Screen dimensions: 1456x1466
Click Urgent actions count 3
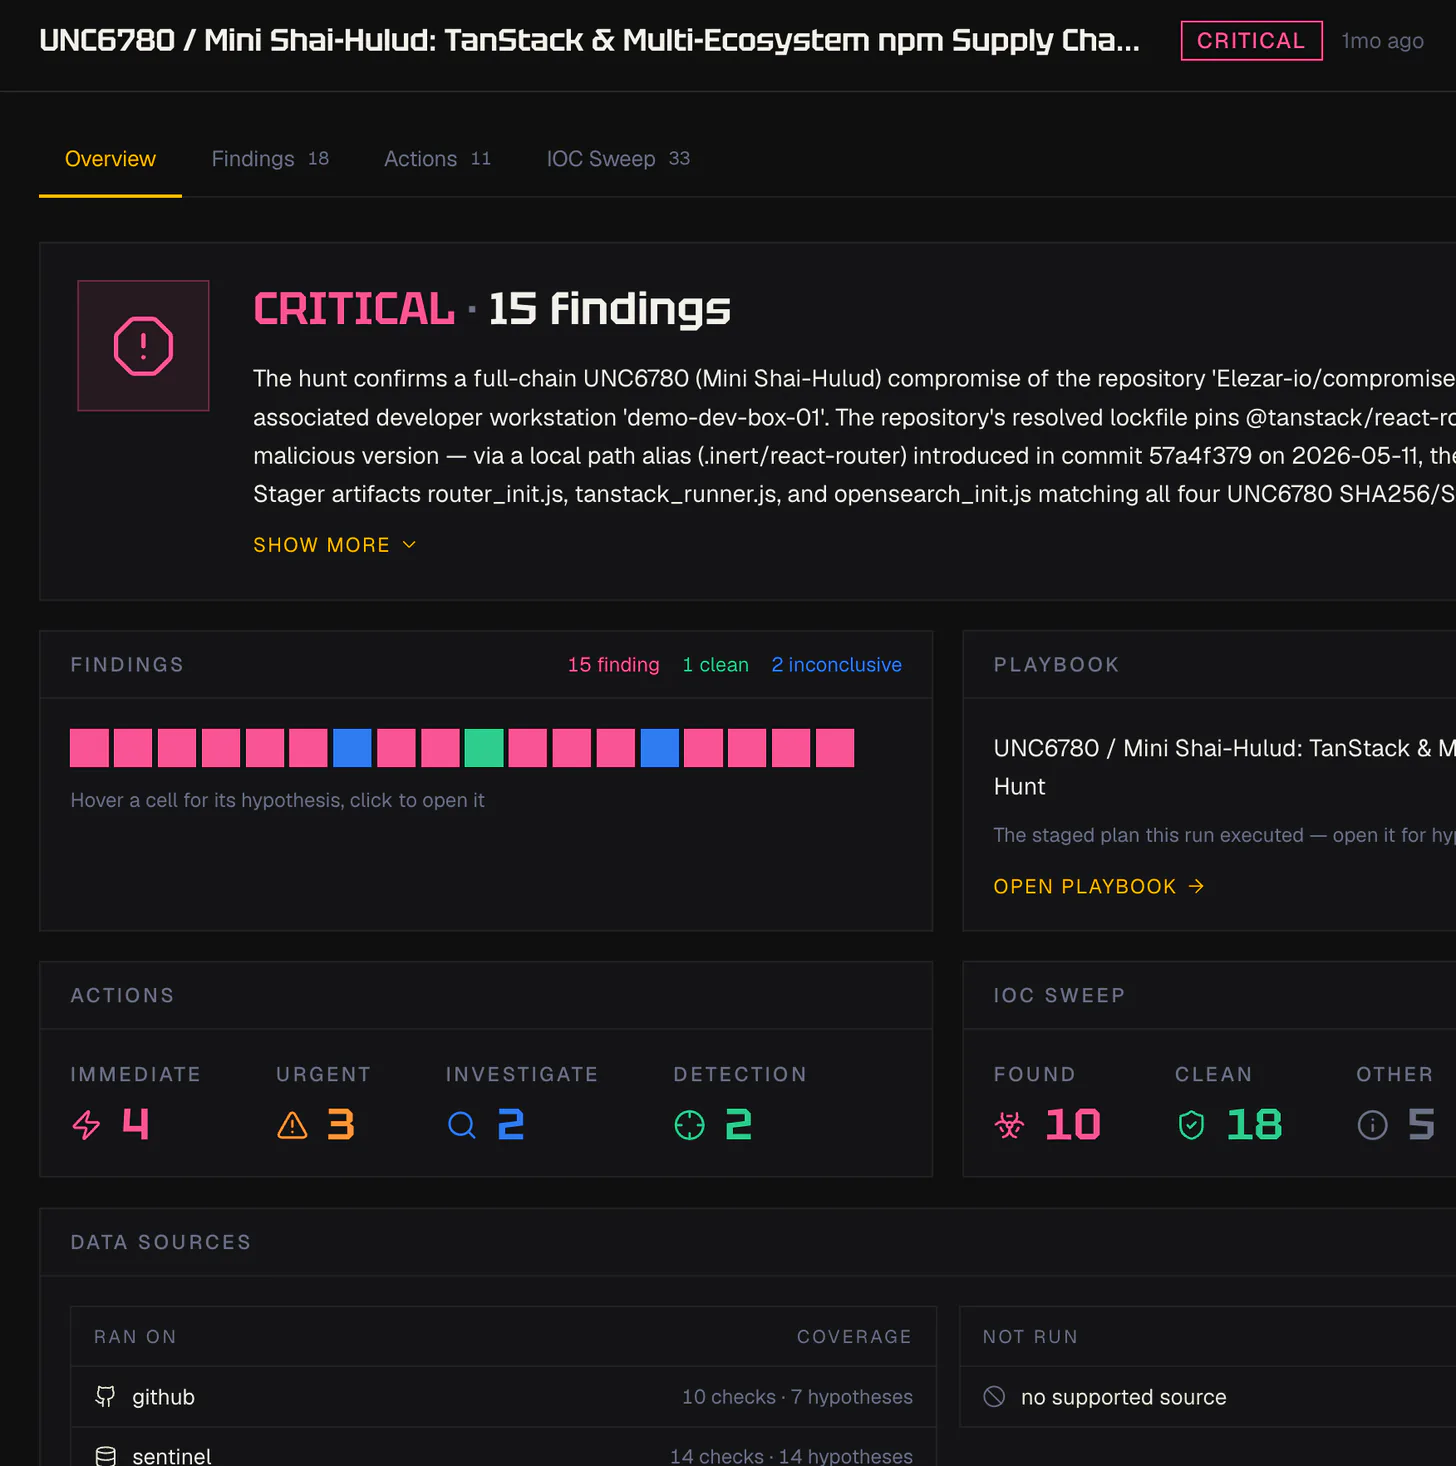341,1125
